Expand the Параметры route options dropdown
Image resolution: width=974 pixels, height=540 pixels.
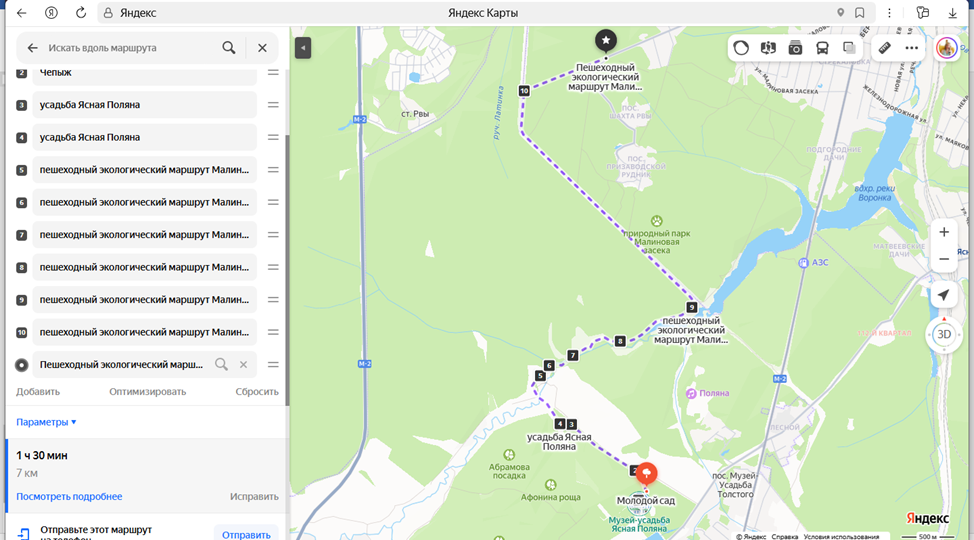pyautogui.click(x=46, y=422)
